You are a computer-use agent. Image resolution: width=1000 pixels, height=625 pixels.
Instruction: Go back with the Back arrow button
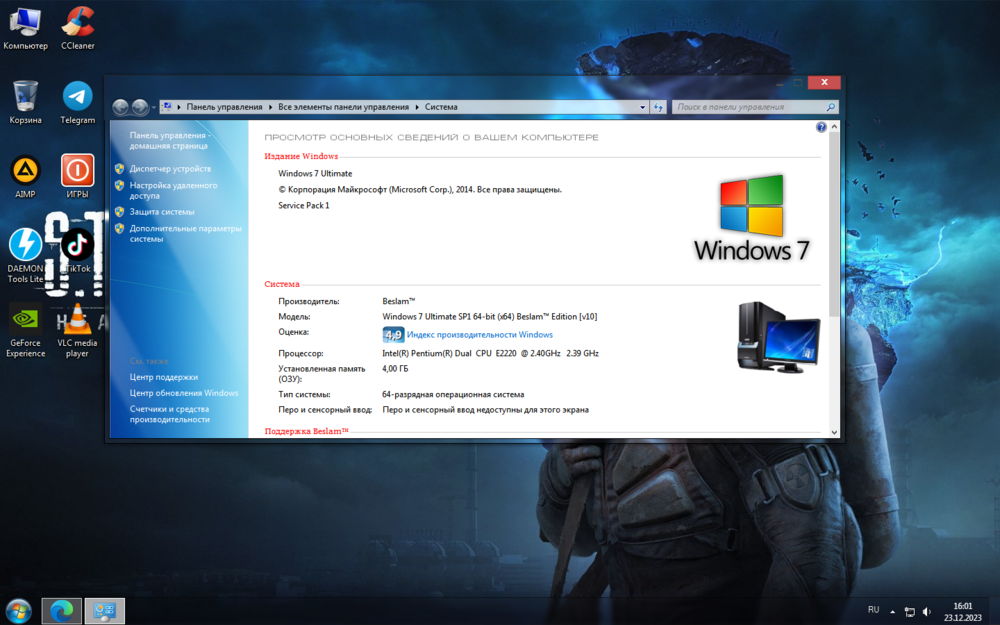120,107
